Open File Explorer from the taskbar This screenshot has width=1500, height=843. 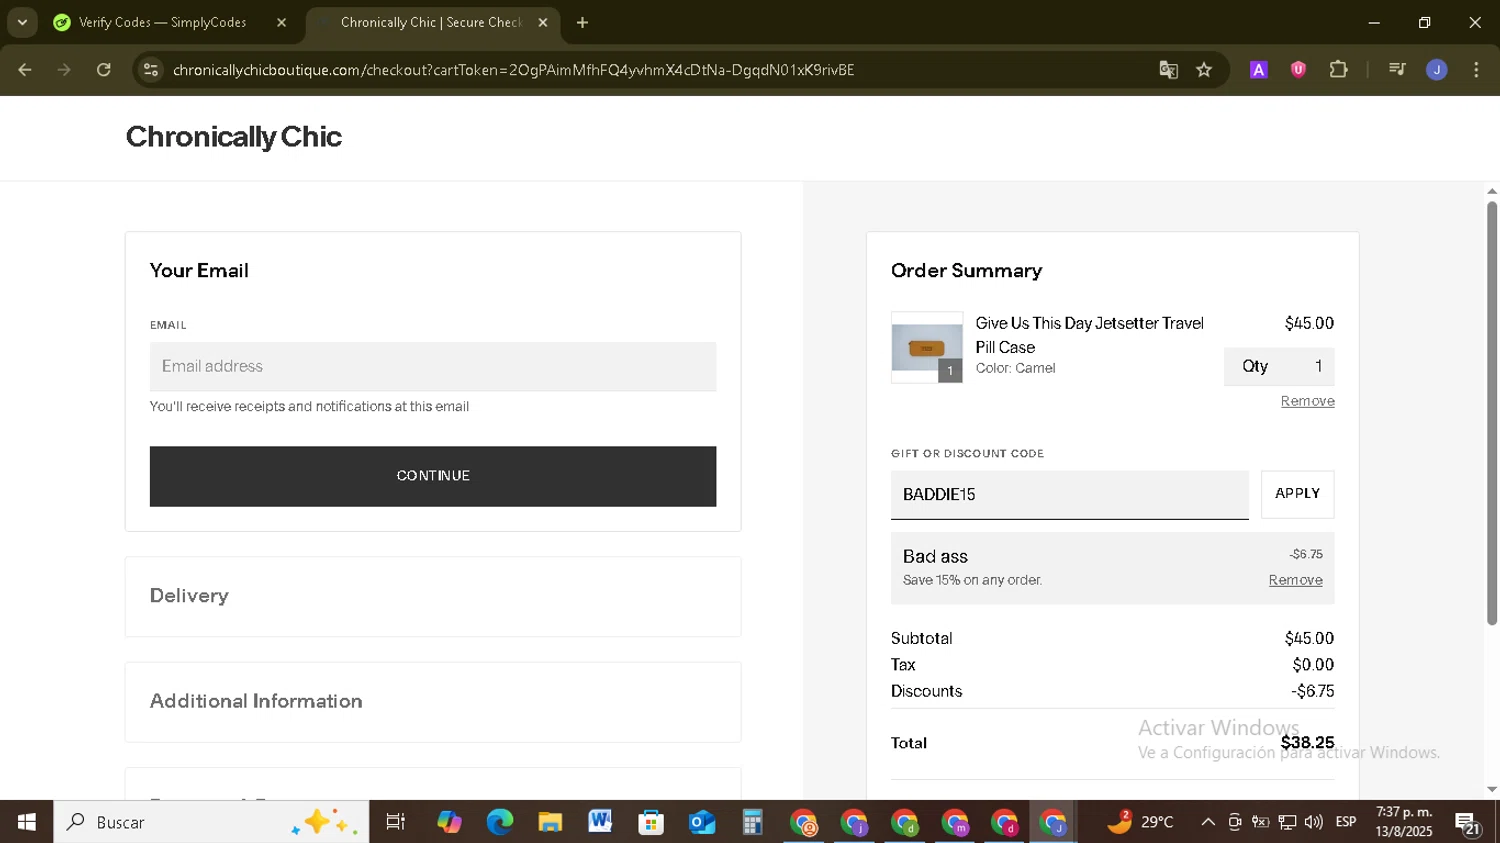[550, 822]
